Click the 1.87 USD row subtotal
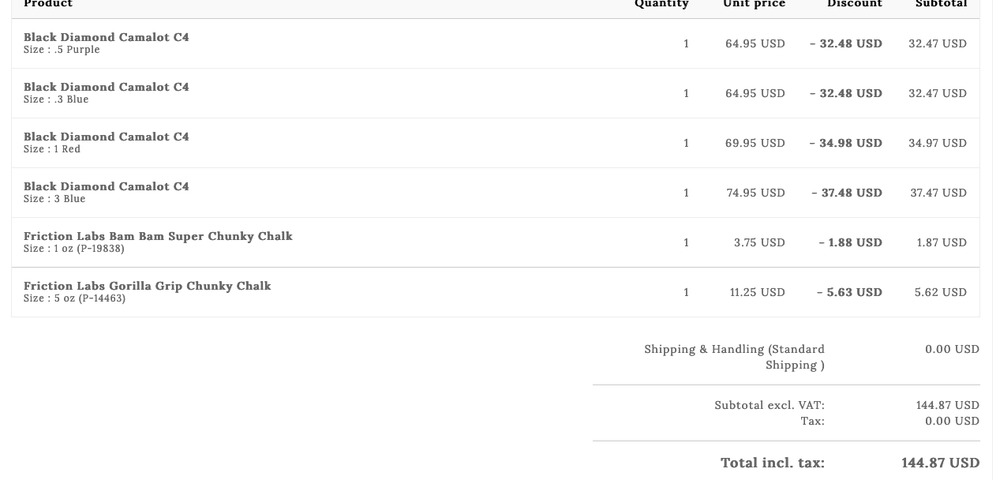The width and height of the screenshot is (1000, 480). (x=941, y=243)
